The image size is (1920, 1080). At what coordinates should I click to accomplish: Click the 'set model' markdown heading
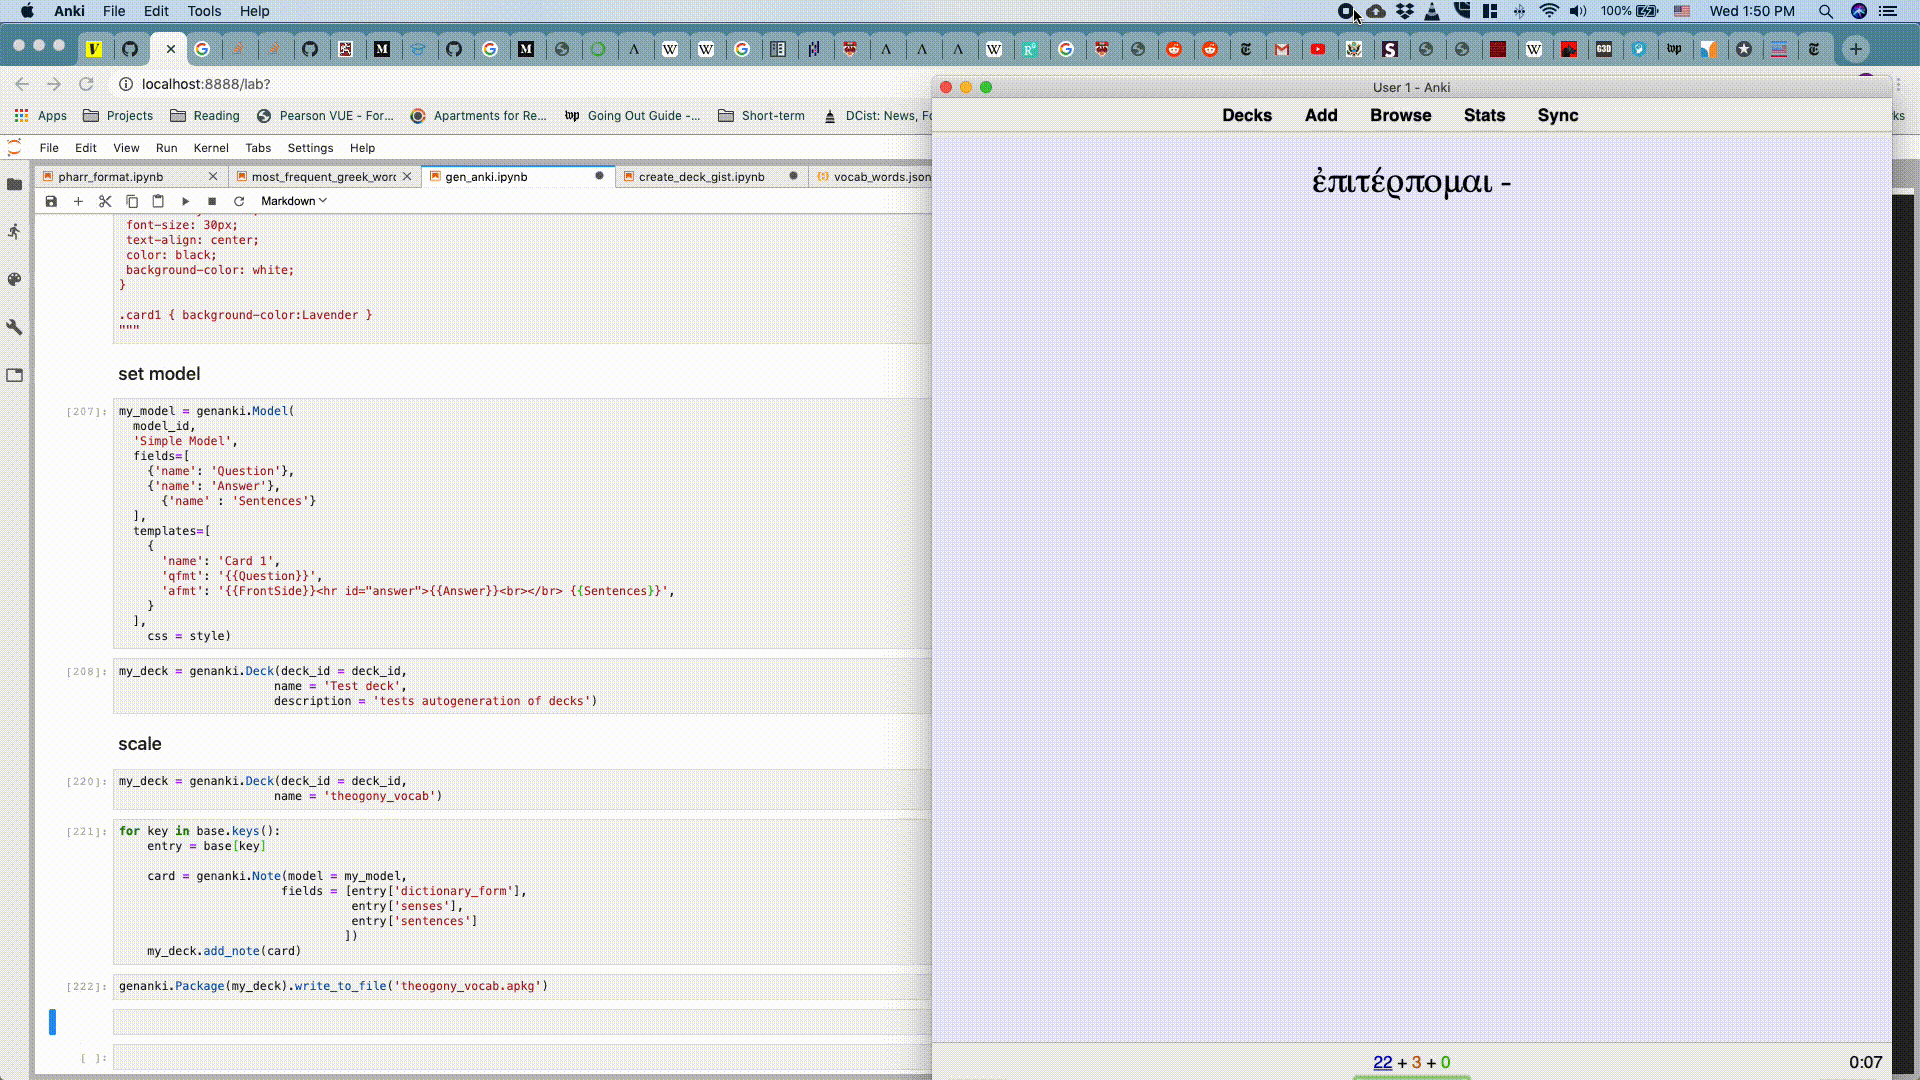click(159, 374)
